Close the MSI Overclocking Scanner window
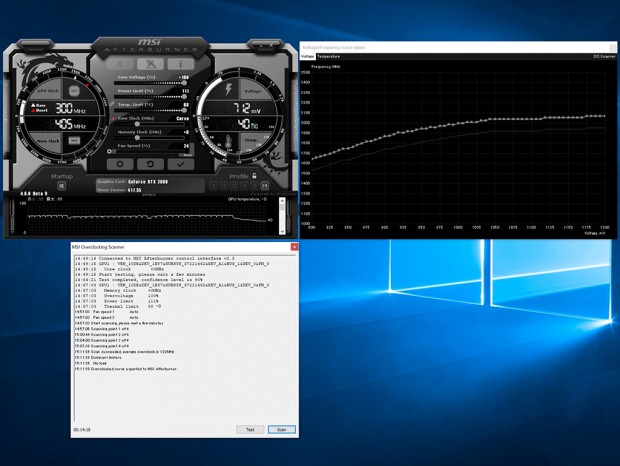This screenshot has height=466, width=620. tap(294, 247)
